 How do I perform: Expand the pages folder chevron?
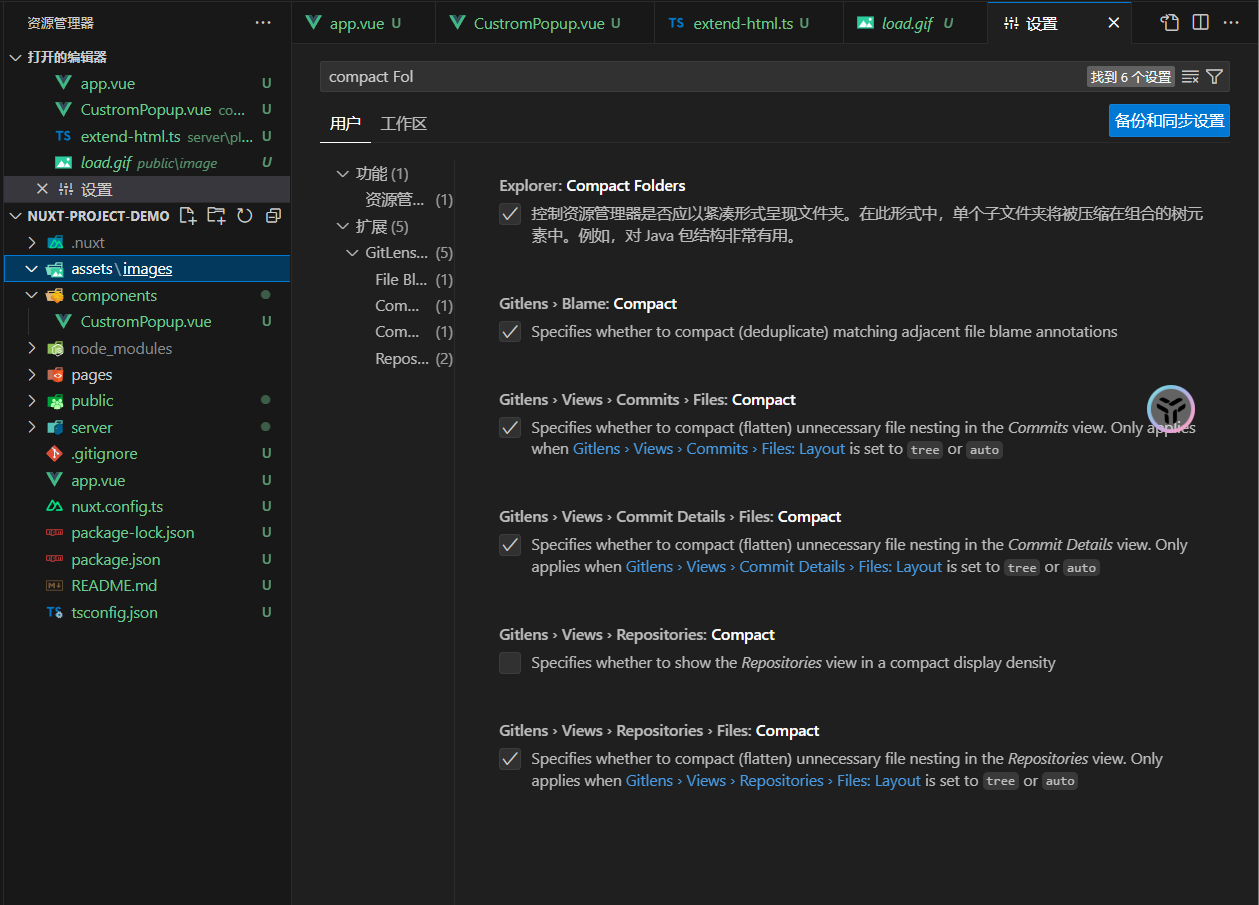[32, 375]
